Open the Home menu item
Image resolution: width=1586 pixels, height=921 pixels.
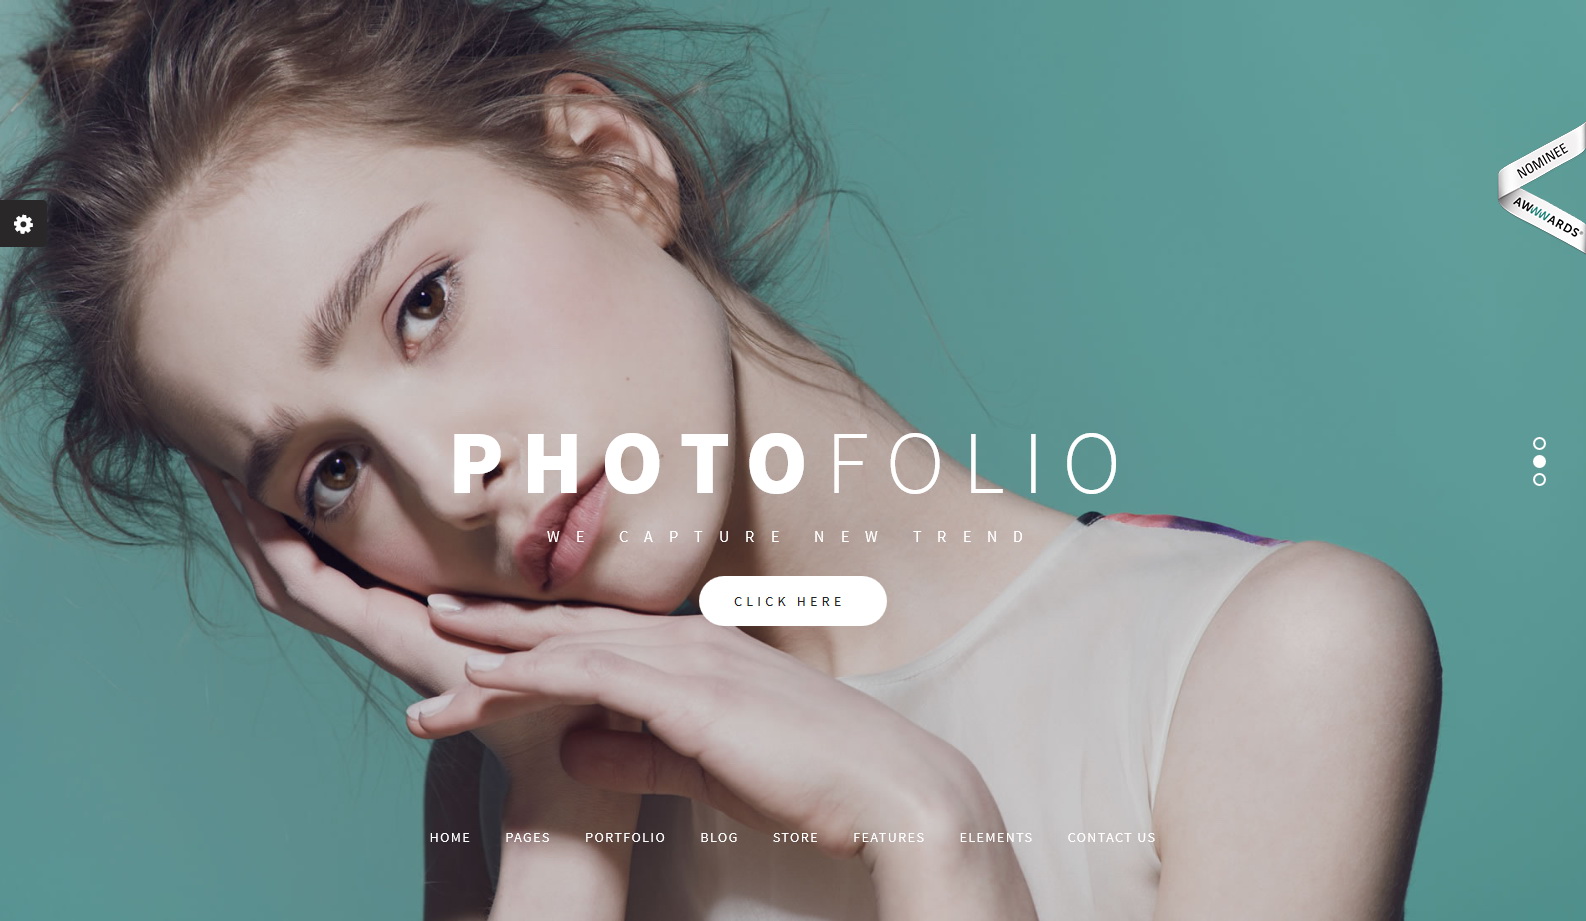(x=450, y=838)
